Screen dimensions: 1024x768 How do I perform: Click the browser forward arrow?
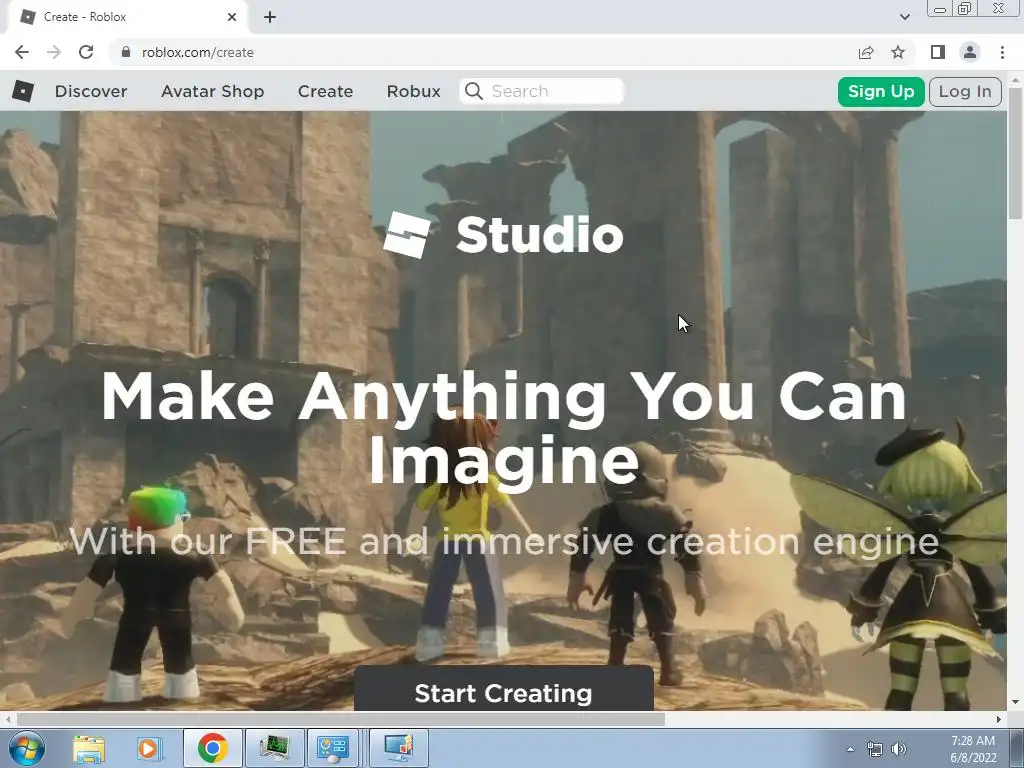click(54, 52)
